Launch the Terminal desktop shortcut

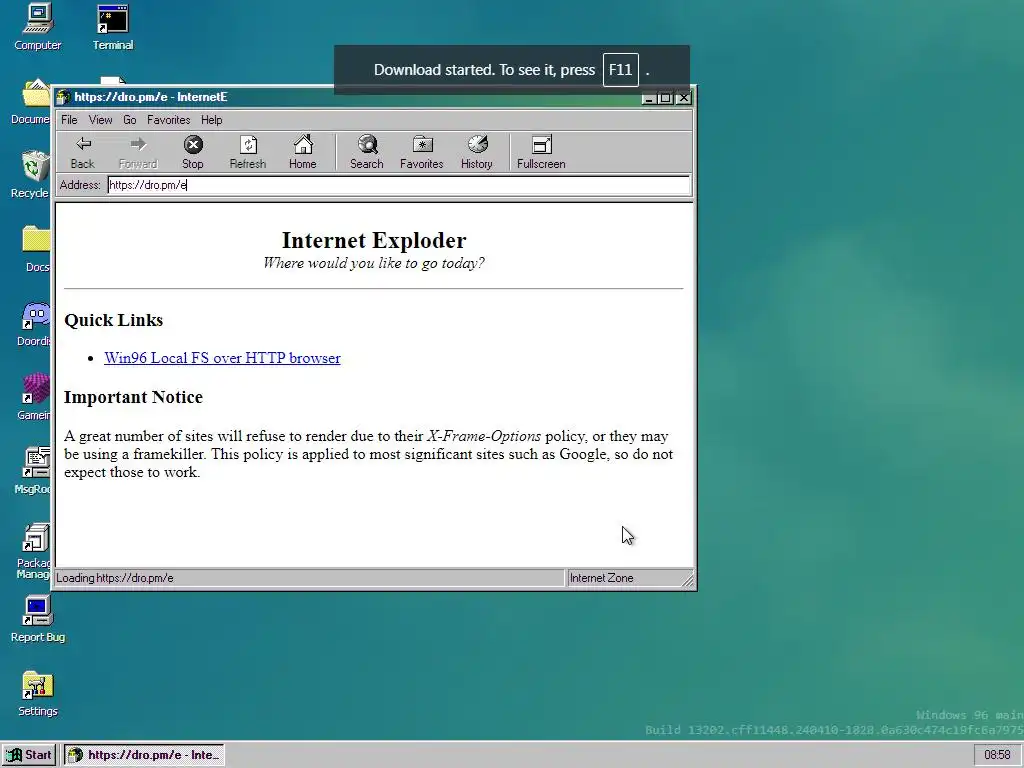[113, 27]
